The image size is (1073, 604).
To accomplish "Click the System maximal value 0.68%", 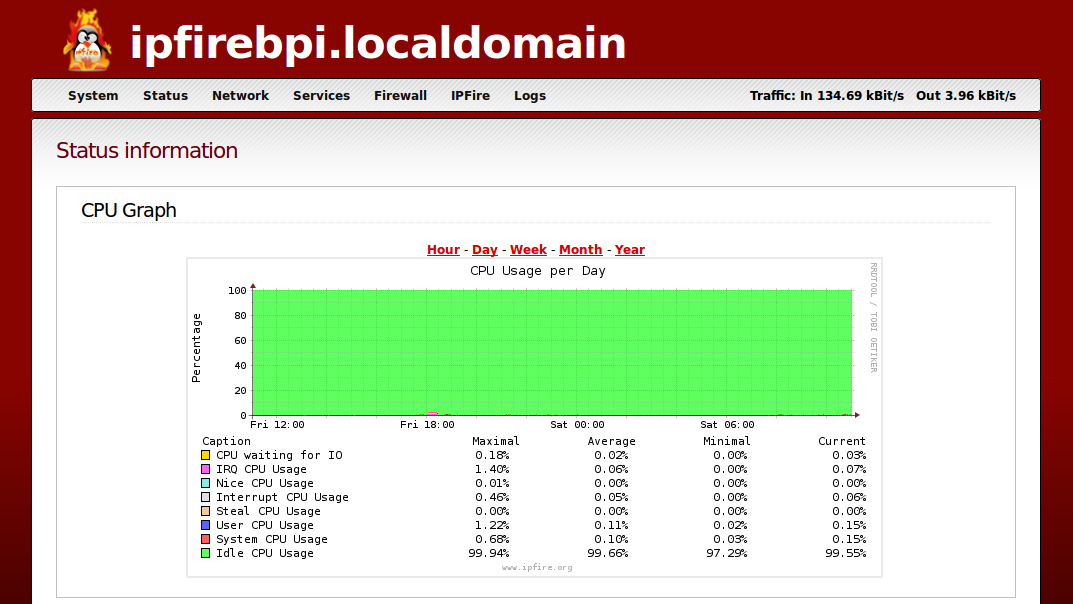I will (492, 539).
